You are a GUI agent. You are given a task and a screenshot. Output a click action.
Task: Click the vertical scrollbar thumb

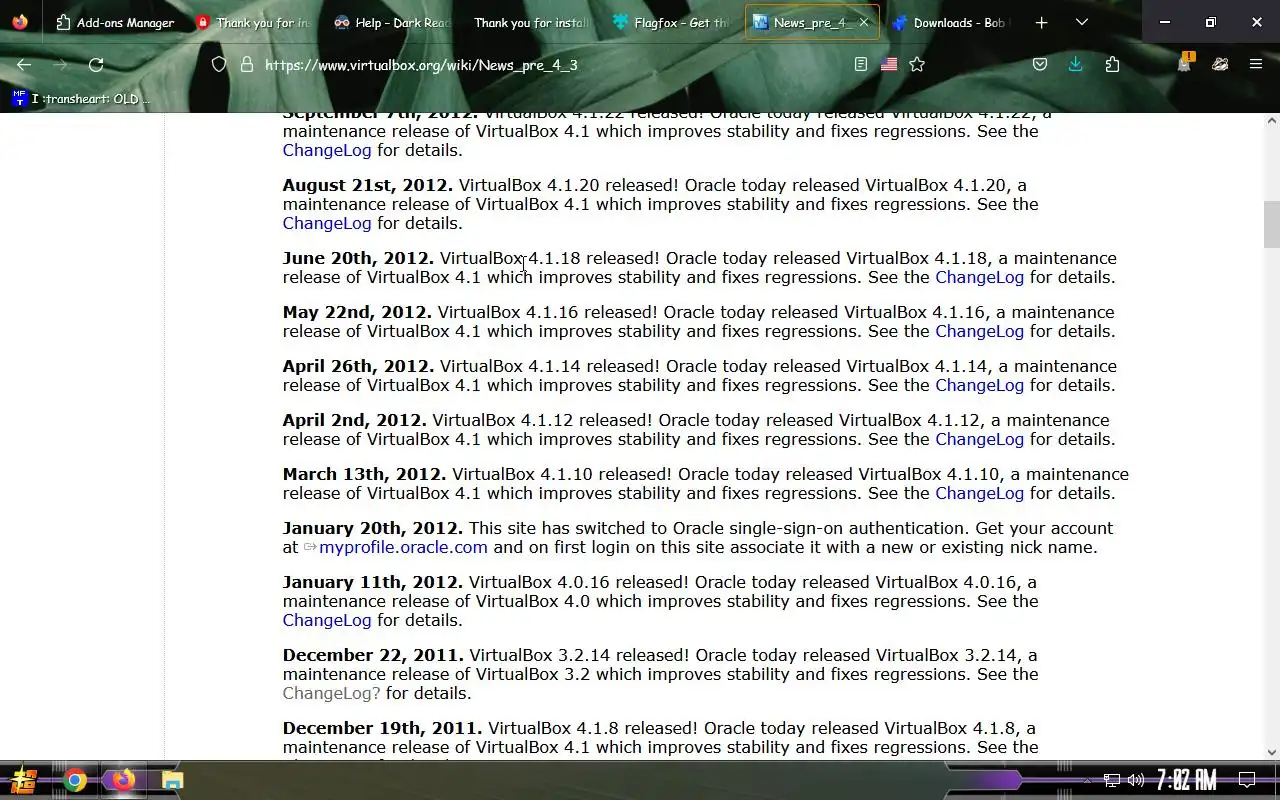click(1272, 224)
